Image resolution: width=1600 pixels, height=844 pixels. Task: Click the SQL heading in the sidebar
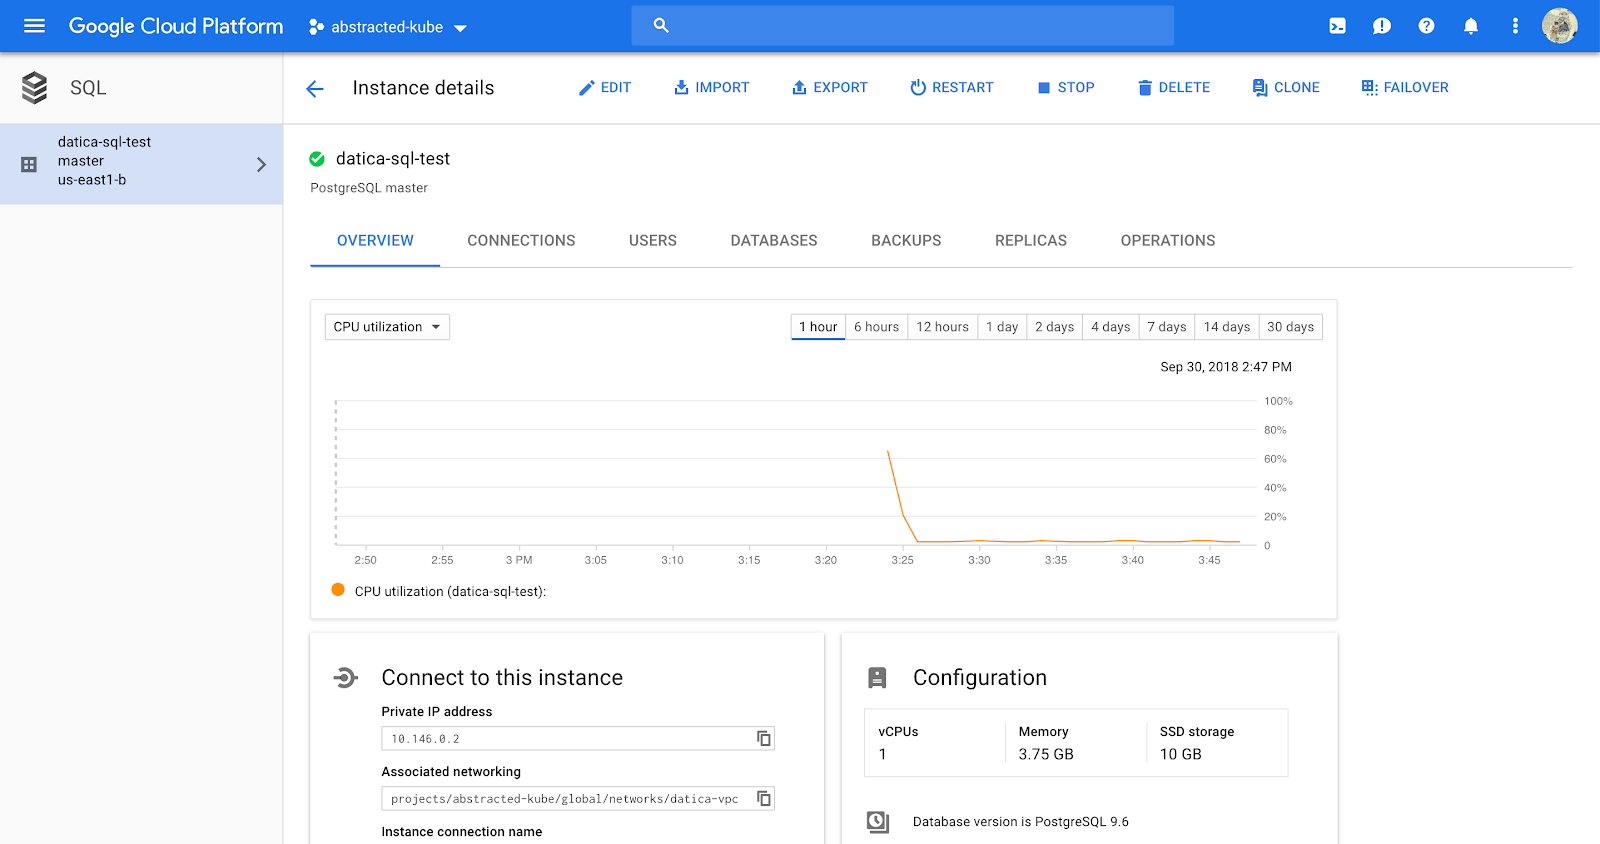(88, 88)
